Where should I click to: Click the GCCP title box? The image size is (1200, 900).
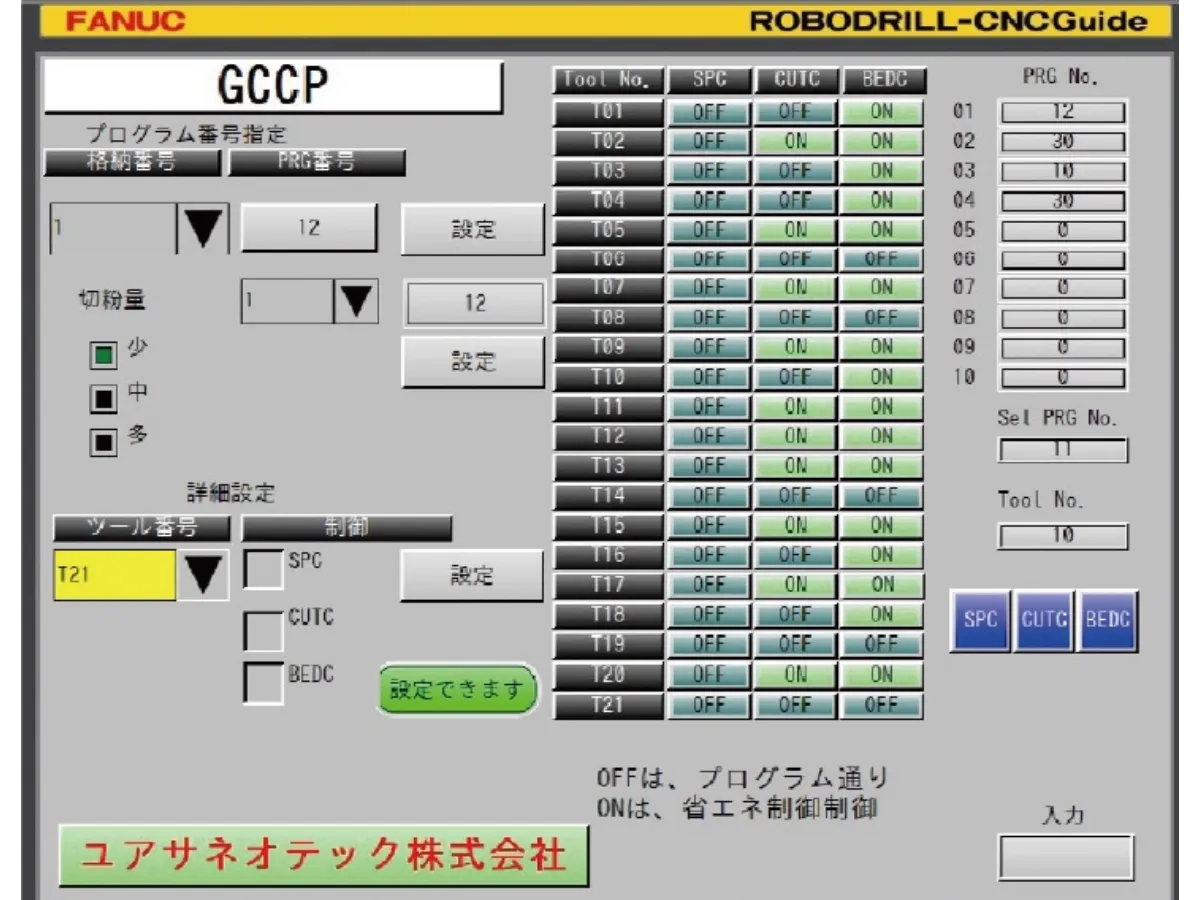point(272,87)
